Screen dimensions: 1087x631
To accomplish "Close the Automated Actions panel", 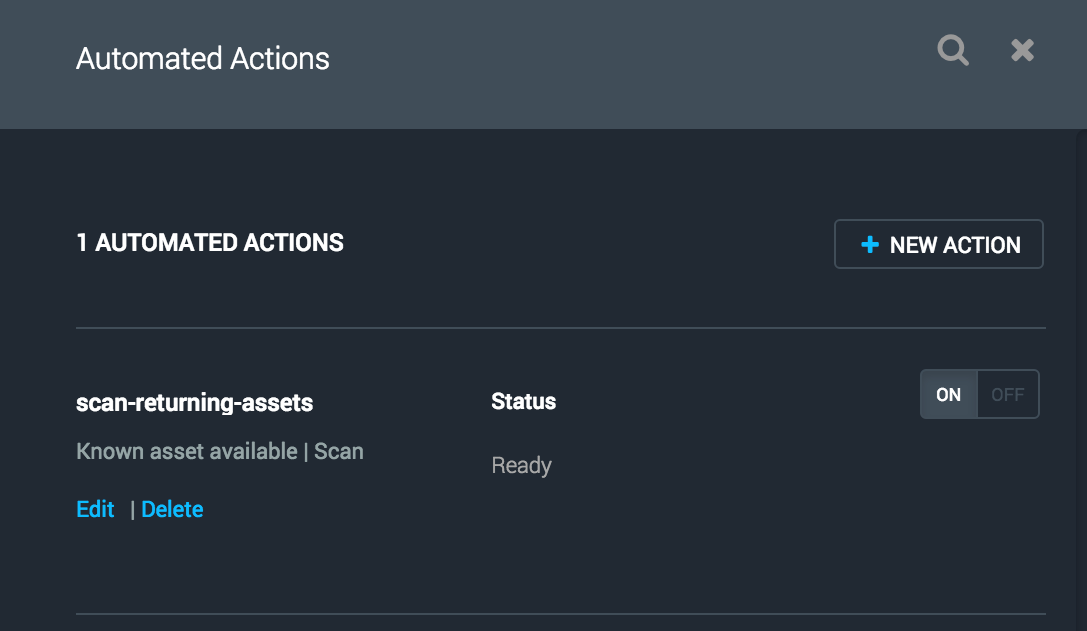I will pos(1022,50).
